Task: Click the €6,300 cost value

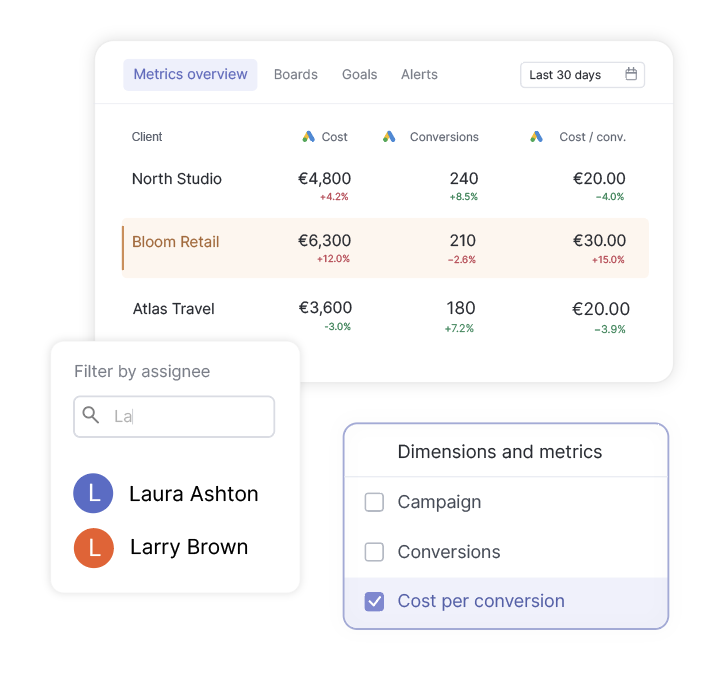Action: pos(325,240)
